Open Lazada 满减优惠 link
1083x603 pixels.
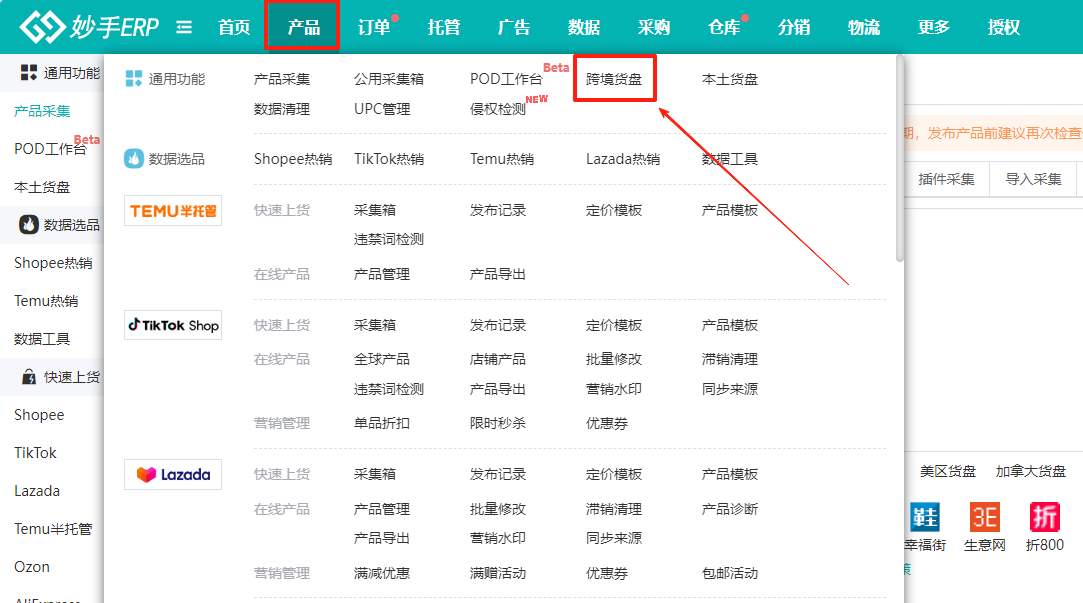(x=382, y=573)
